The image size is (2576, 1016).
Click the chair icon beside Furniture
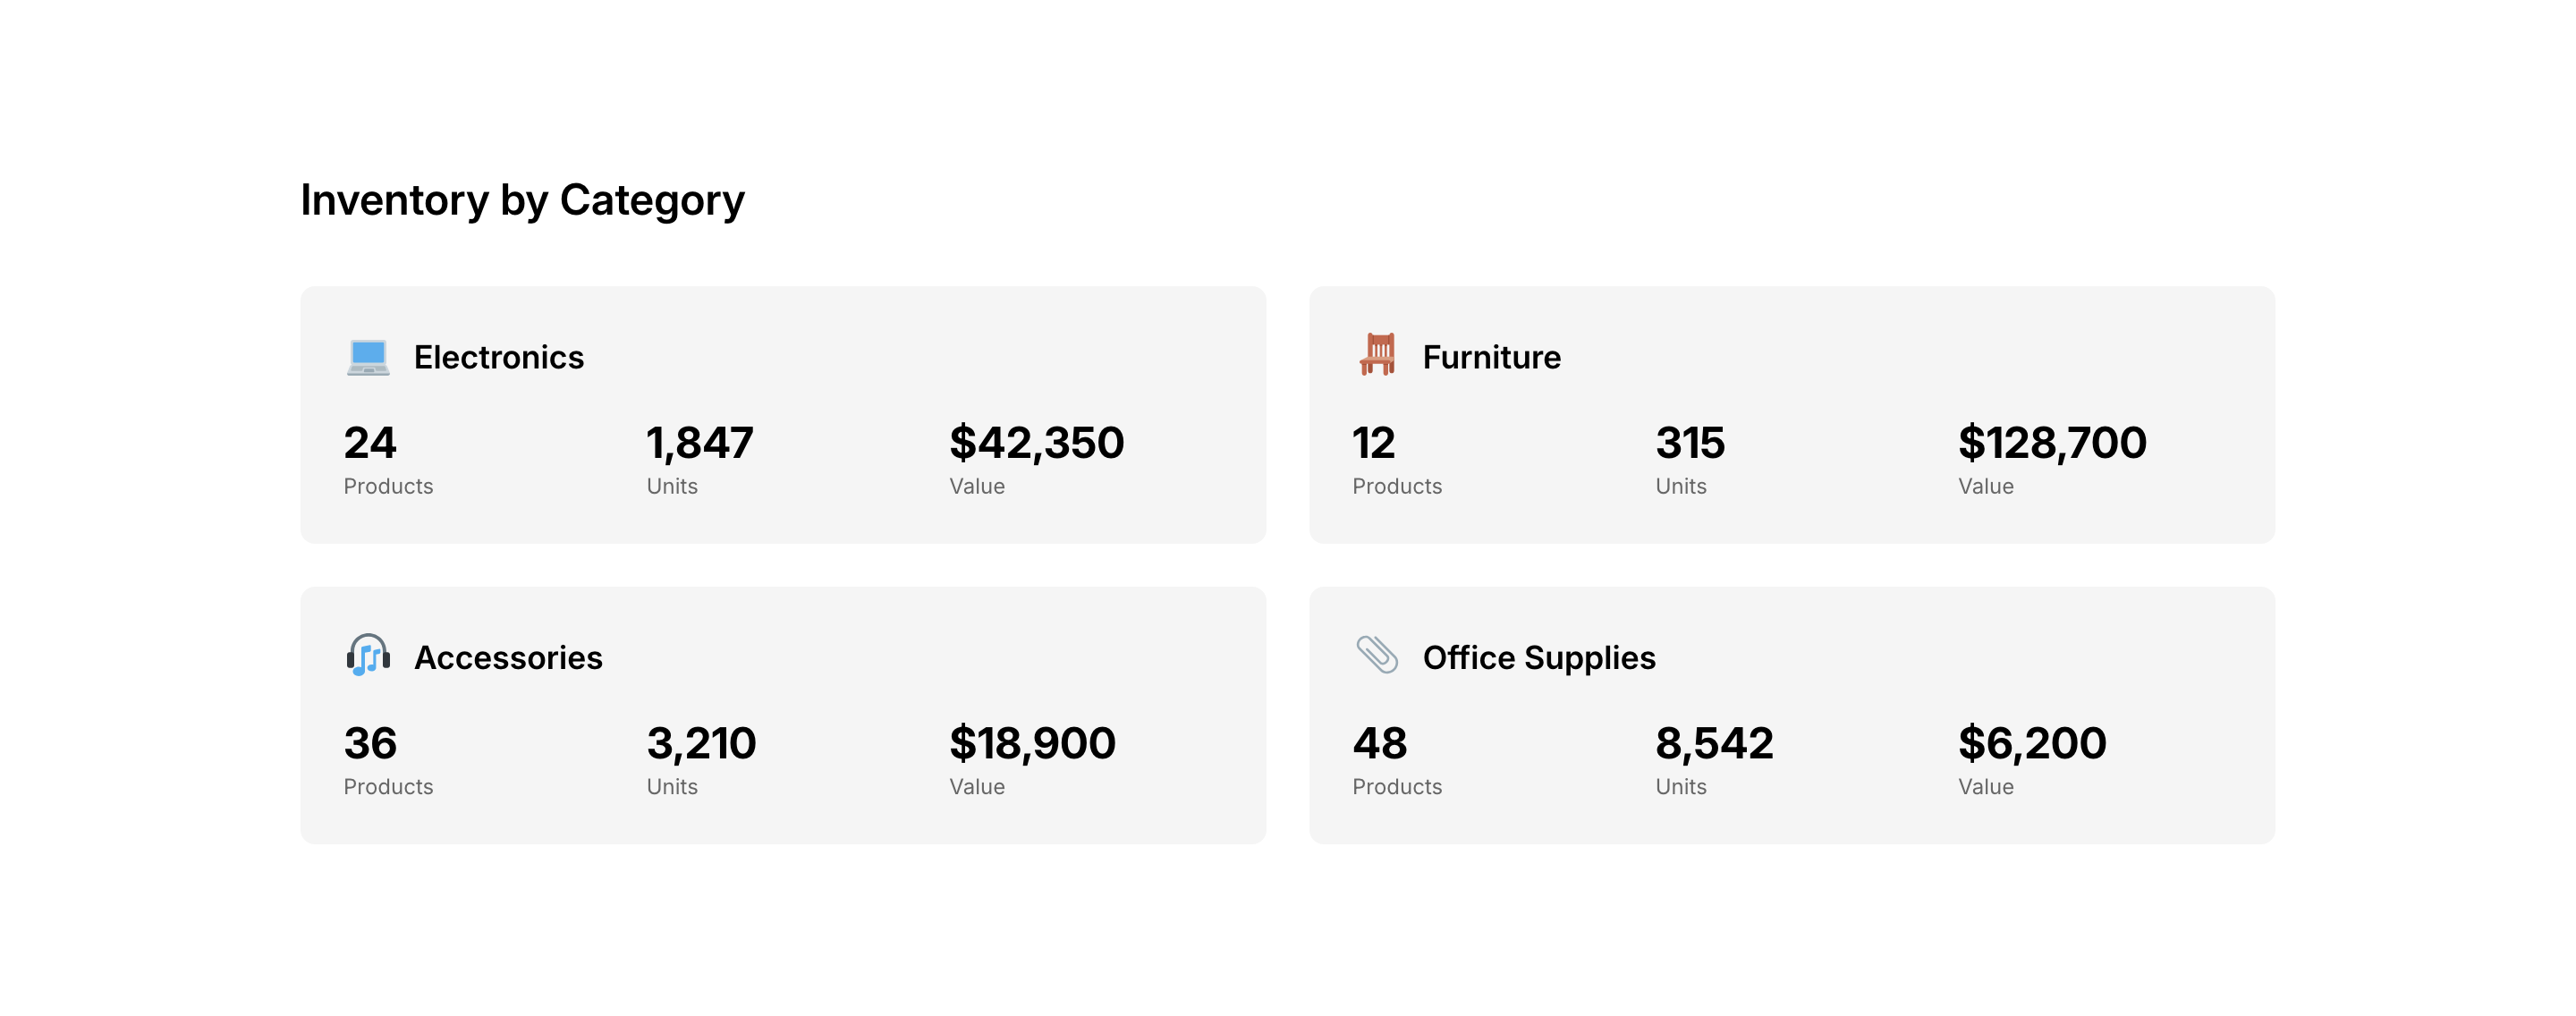pyautogui.click(x=1377, y=355)
